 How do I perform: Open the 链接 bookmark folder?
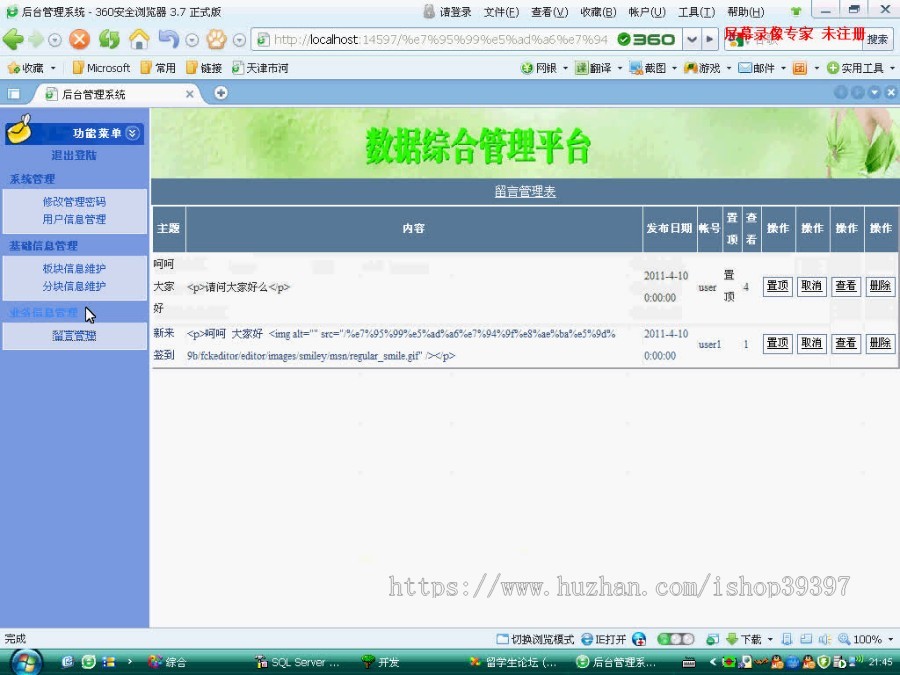[204, 68]
